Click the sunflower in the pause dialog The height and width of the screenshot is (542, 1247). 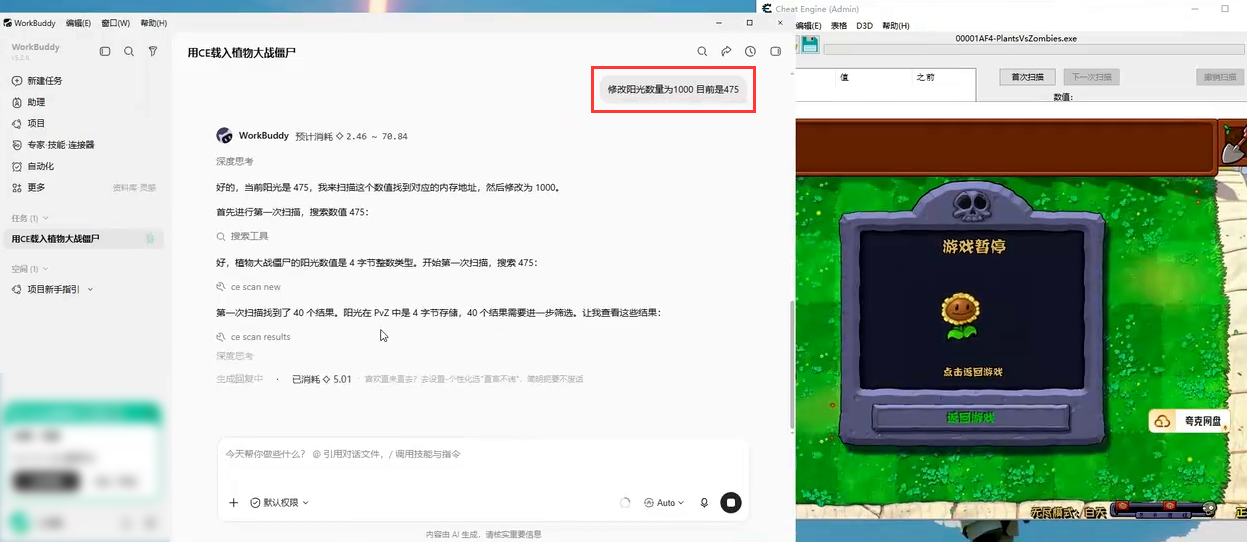click(x=961, y=318)
